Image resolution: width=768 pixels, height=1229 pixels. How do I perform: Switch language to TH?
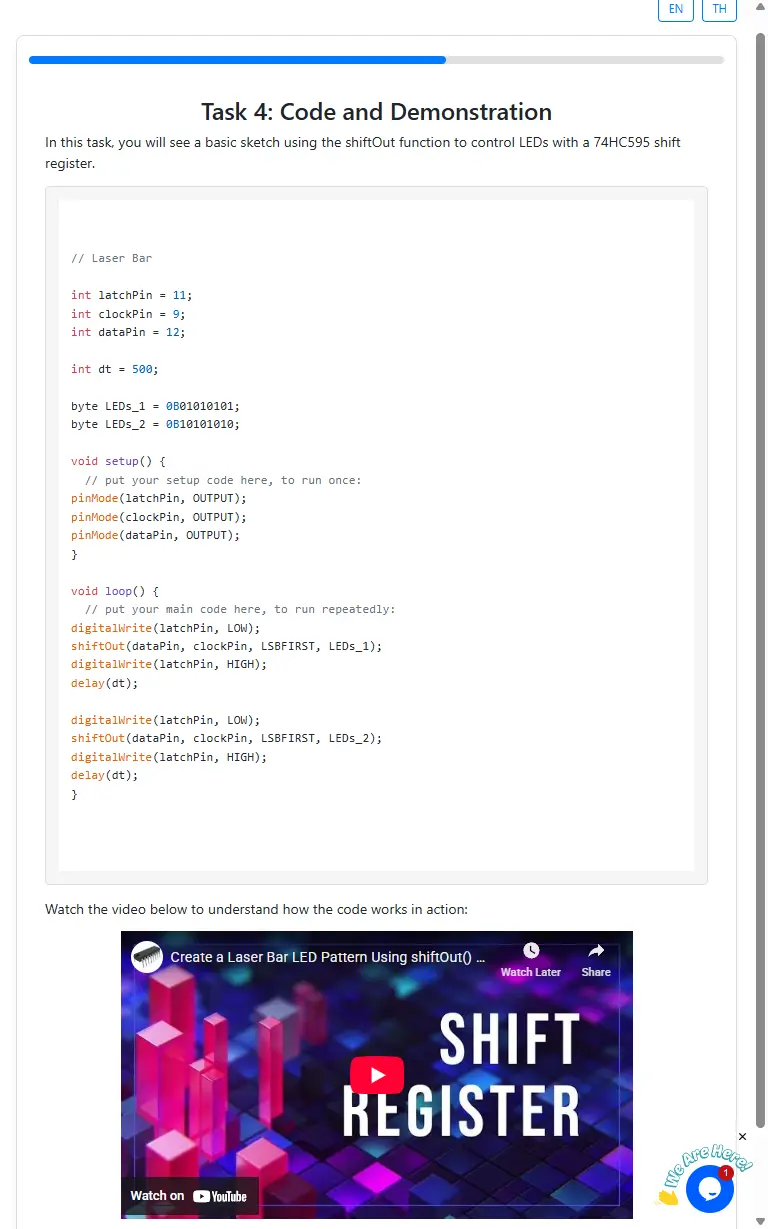[719, 9]
